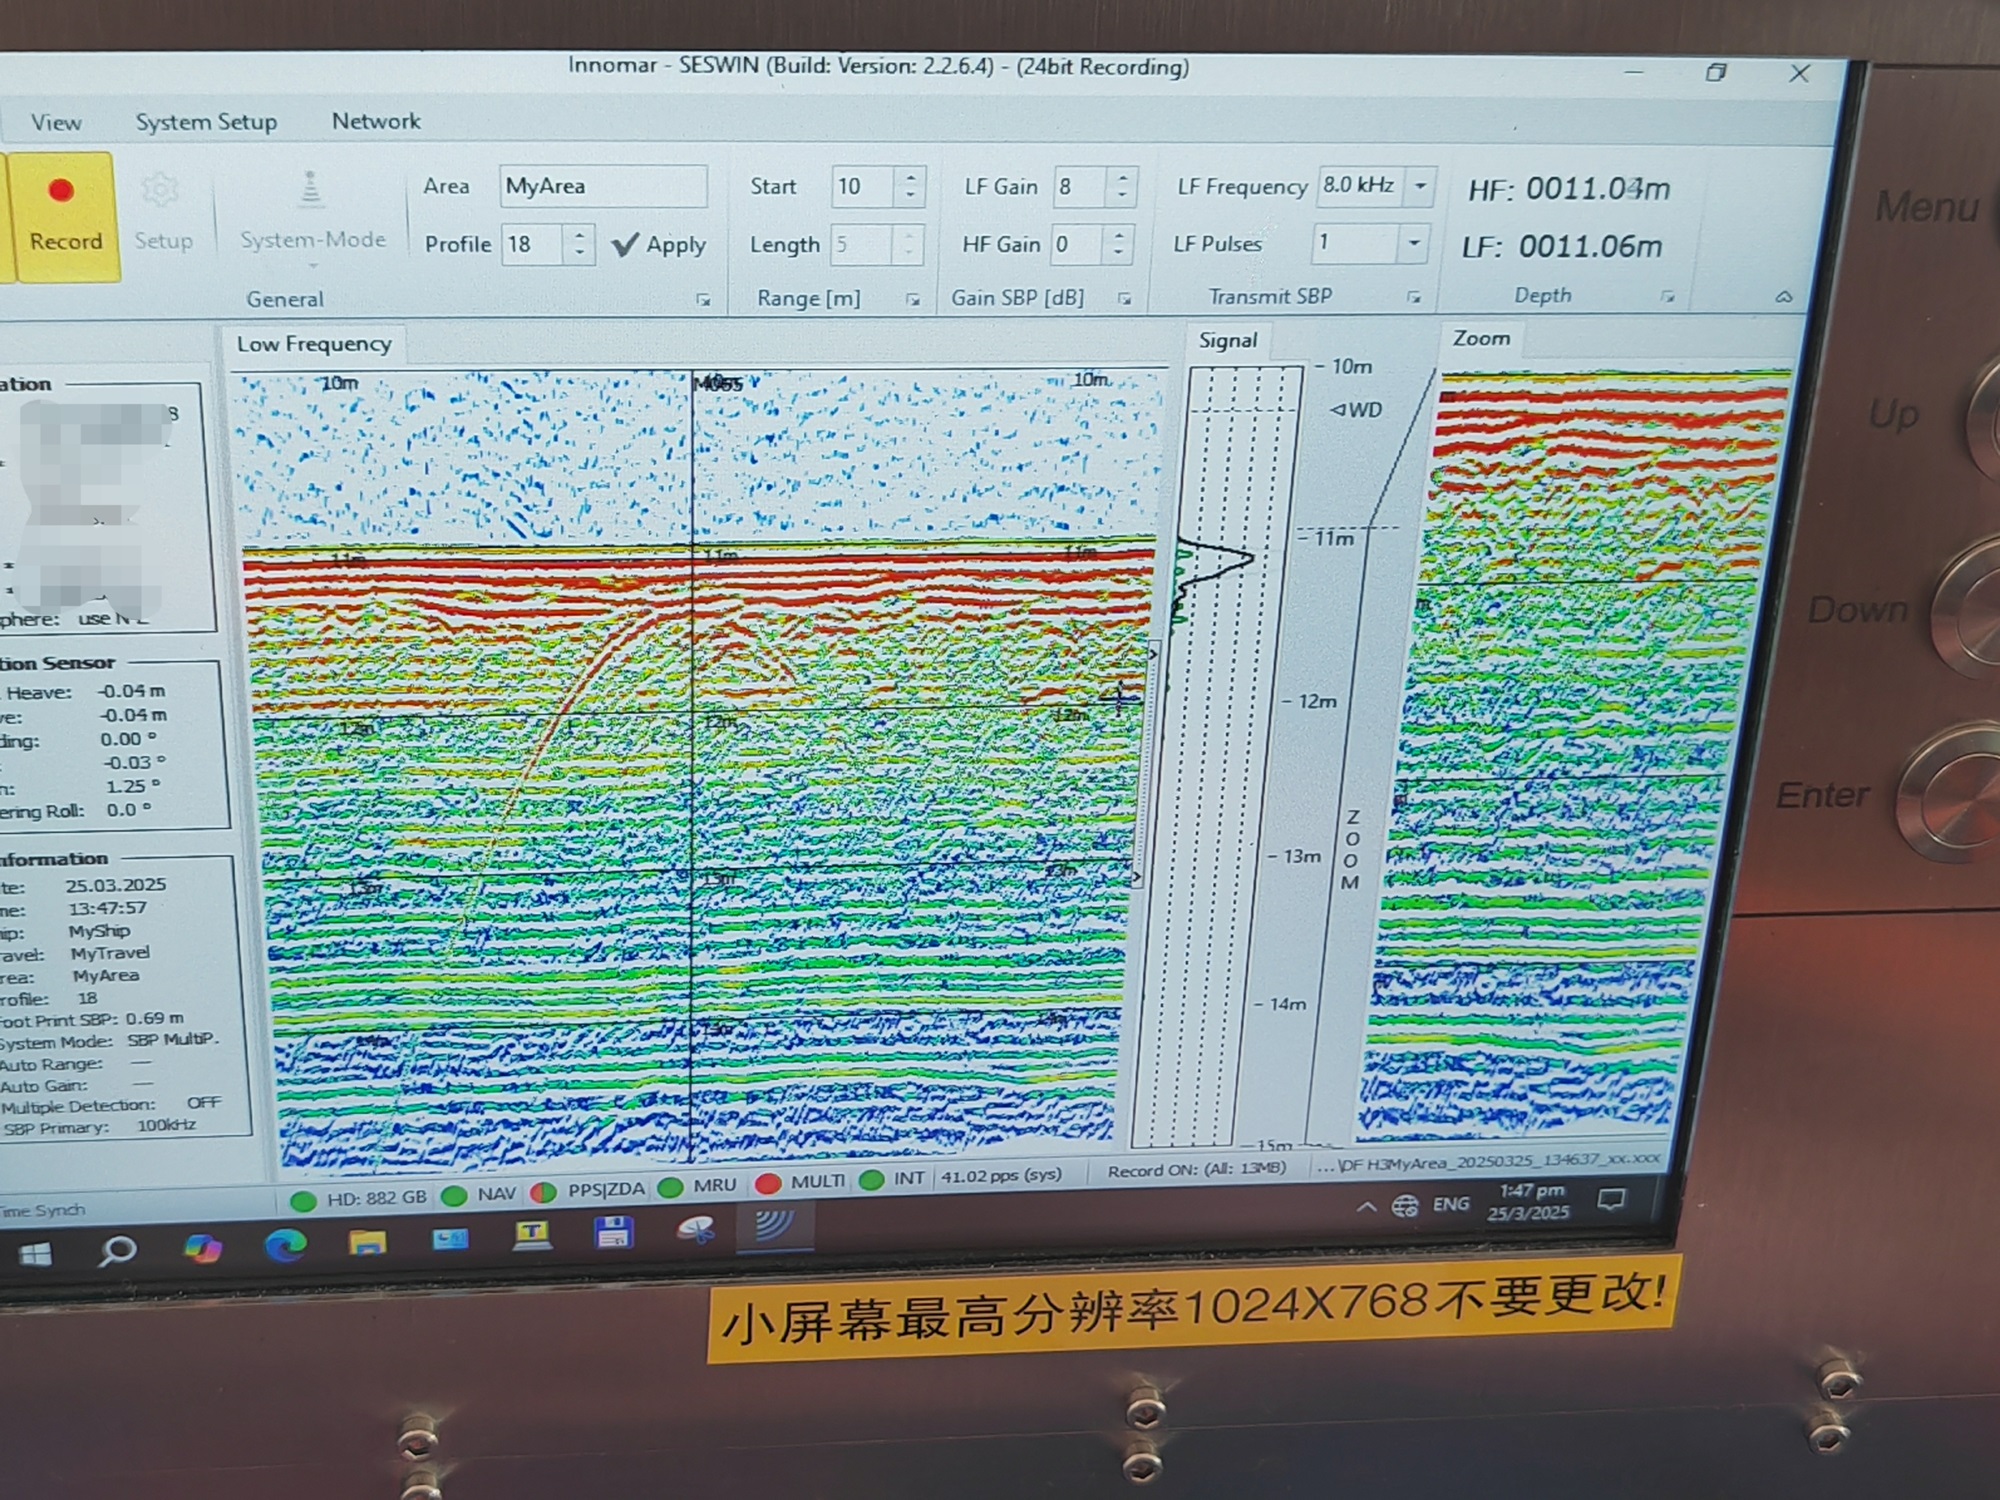Click the vertical ZOOM range label
Viewport: 2000px width, 1500px height.
click(x=1351, y=850)
